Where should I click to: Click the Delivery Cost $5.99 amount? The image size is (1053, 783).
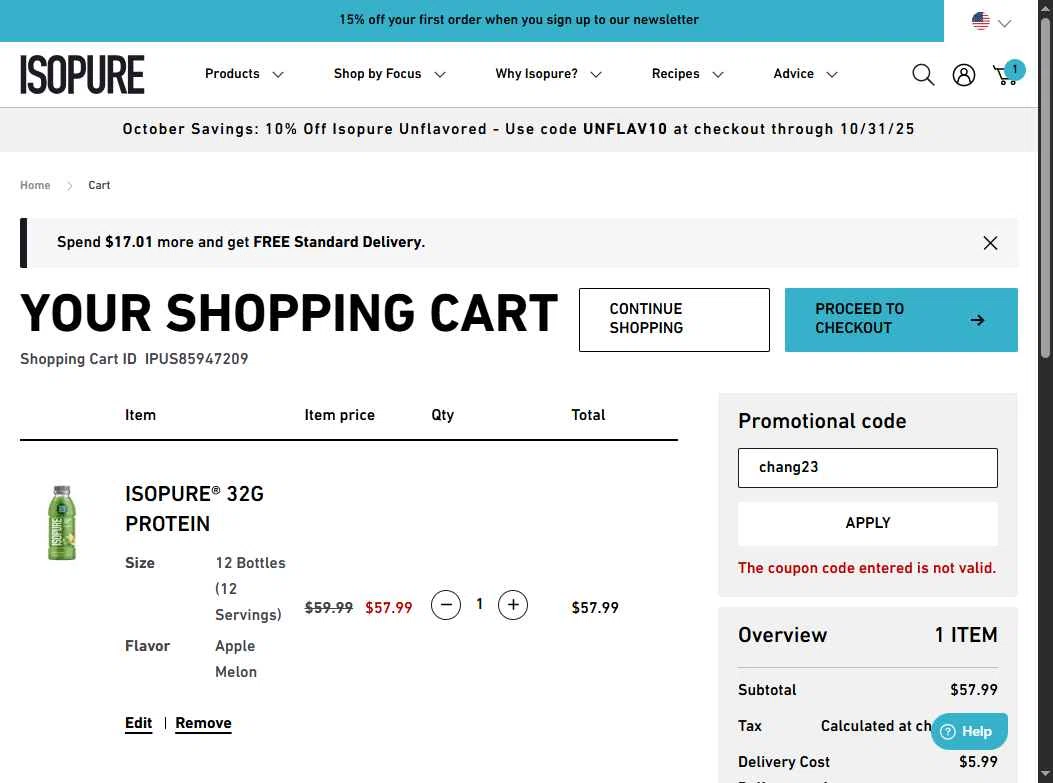coord(978,762)
